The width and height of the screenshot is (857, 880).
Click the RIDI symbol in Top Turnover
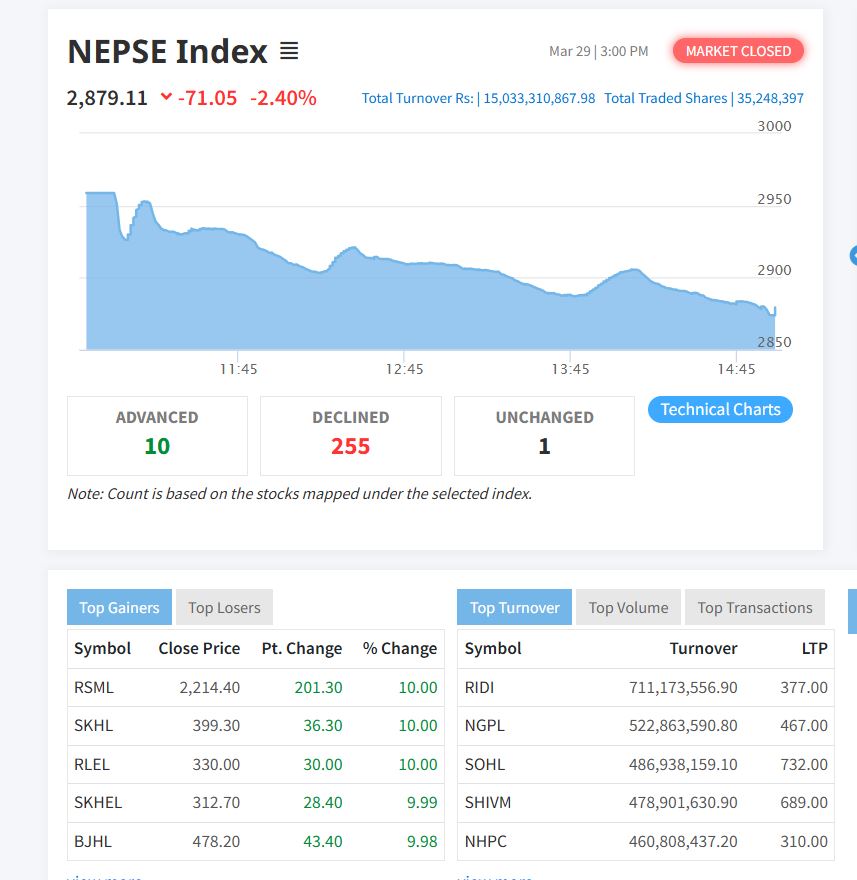coord(480,687)
